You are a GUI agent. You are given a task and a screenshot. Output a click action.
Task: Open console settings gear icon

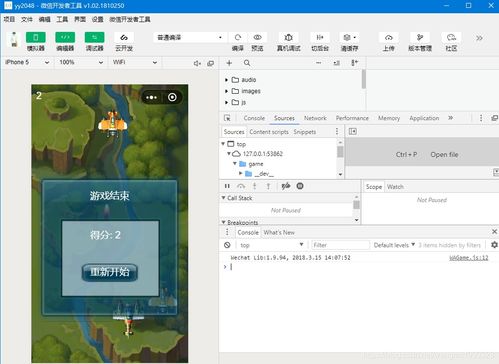click(x=494, y=245)
